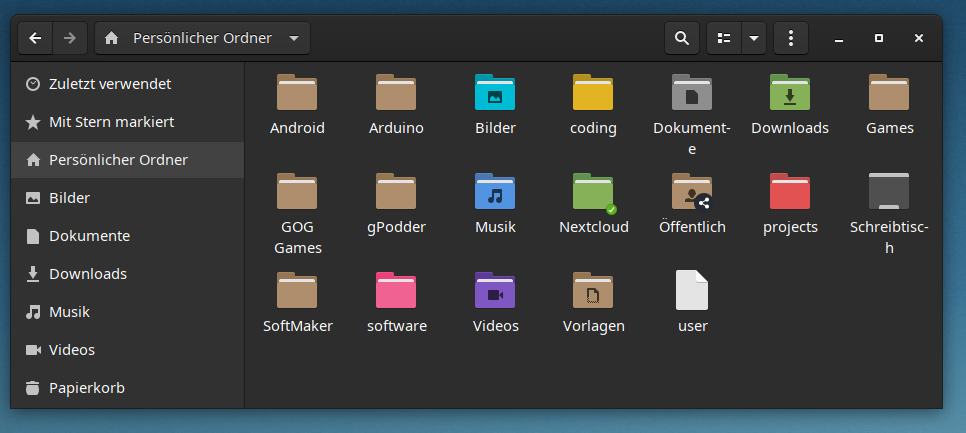Open Downloads from the sidebar
The height and width of the screenshot is (433, 966).
pos(128,274)
